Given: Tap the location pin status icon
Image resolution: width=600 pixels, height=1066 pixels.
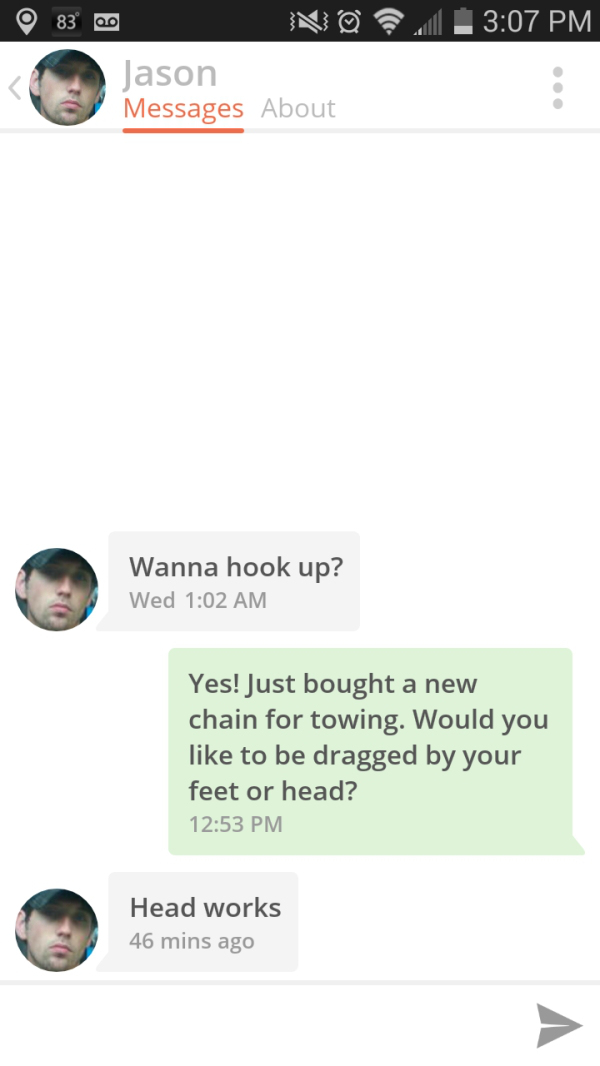Looking at the screenshot, I should coord(27,21).
